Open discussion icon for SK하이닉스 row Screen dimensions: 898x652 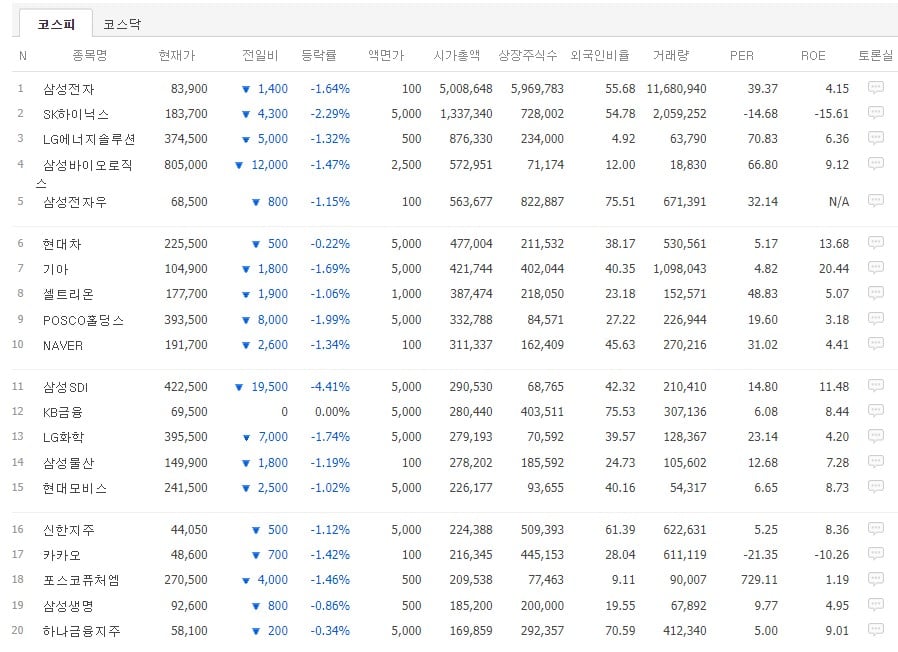point(875,113)
